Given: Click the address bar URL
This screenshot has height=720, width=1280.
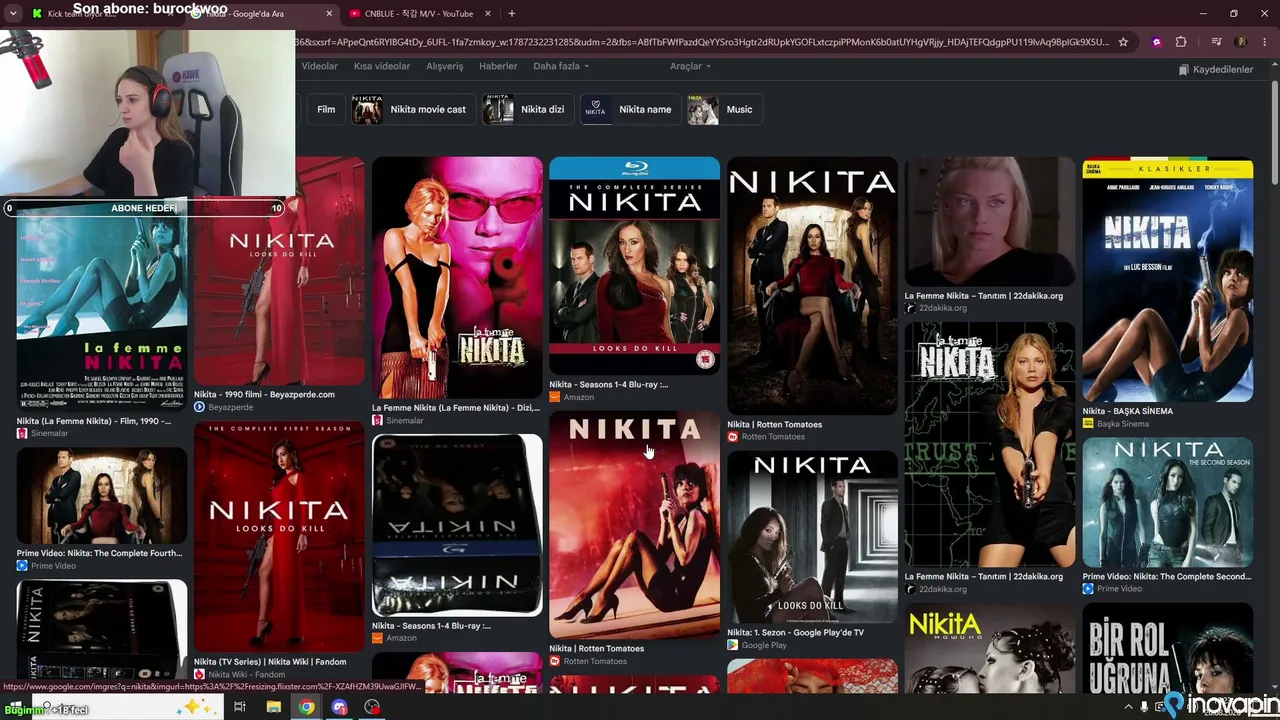Looking at the screenshot, I should coord(702,42).
